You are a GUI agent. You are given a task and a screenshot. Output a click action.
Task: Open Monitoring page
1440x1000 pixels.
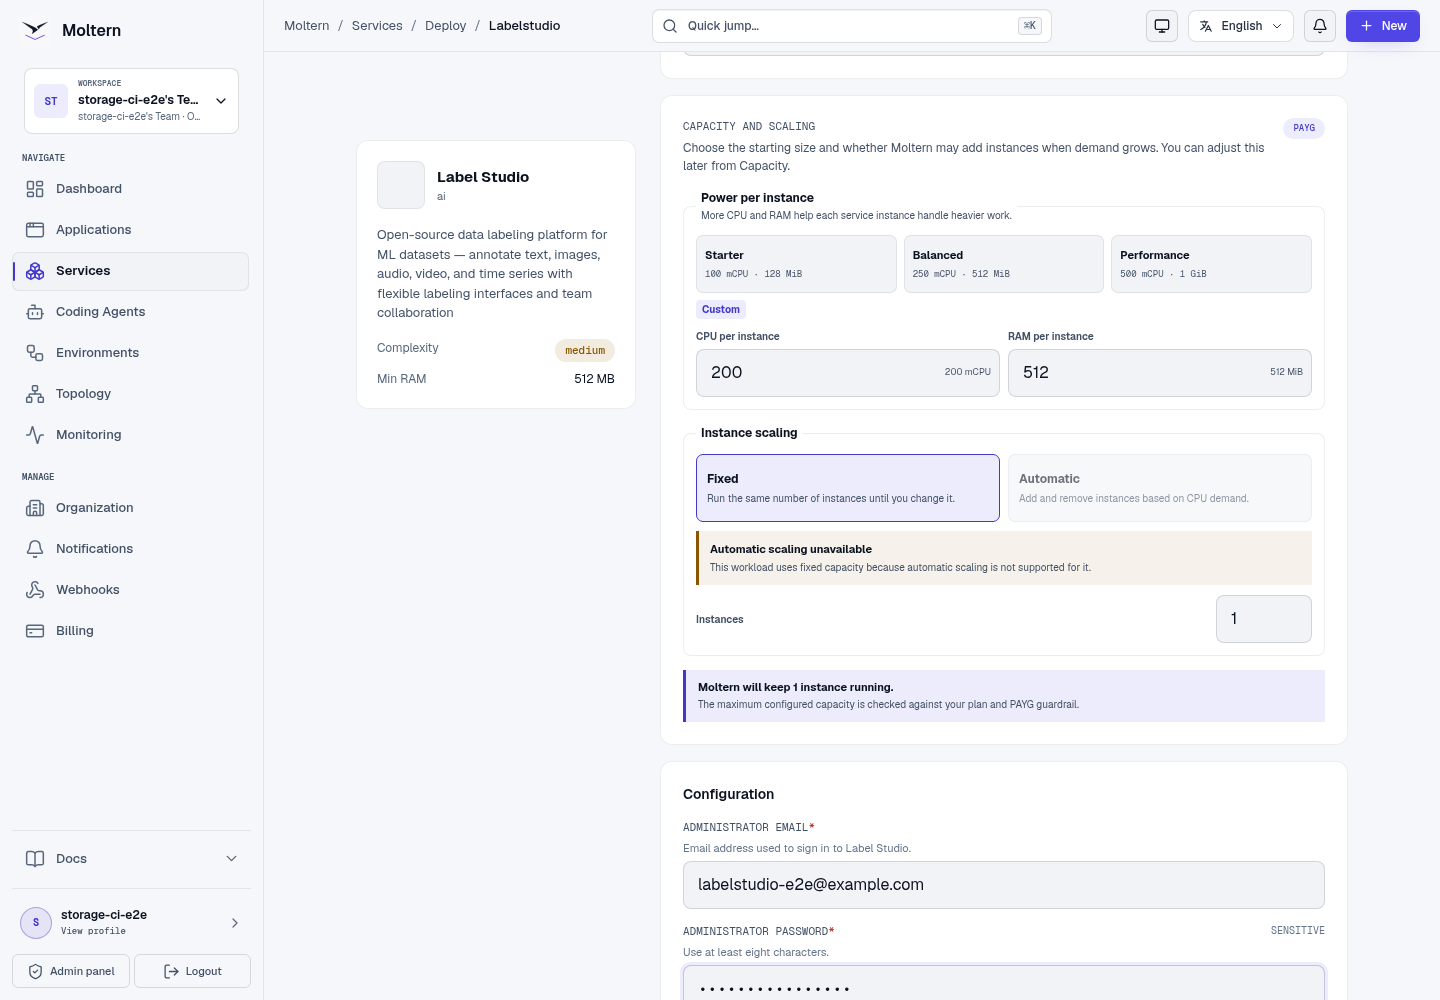pyautogui.click(x=130, y=435)
